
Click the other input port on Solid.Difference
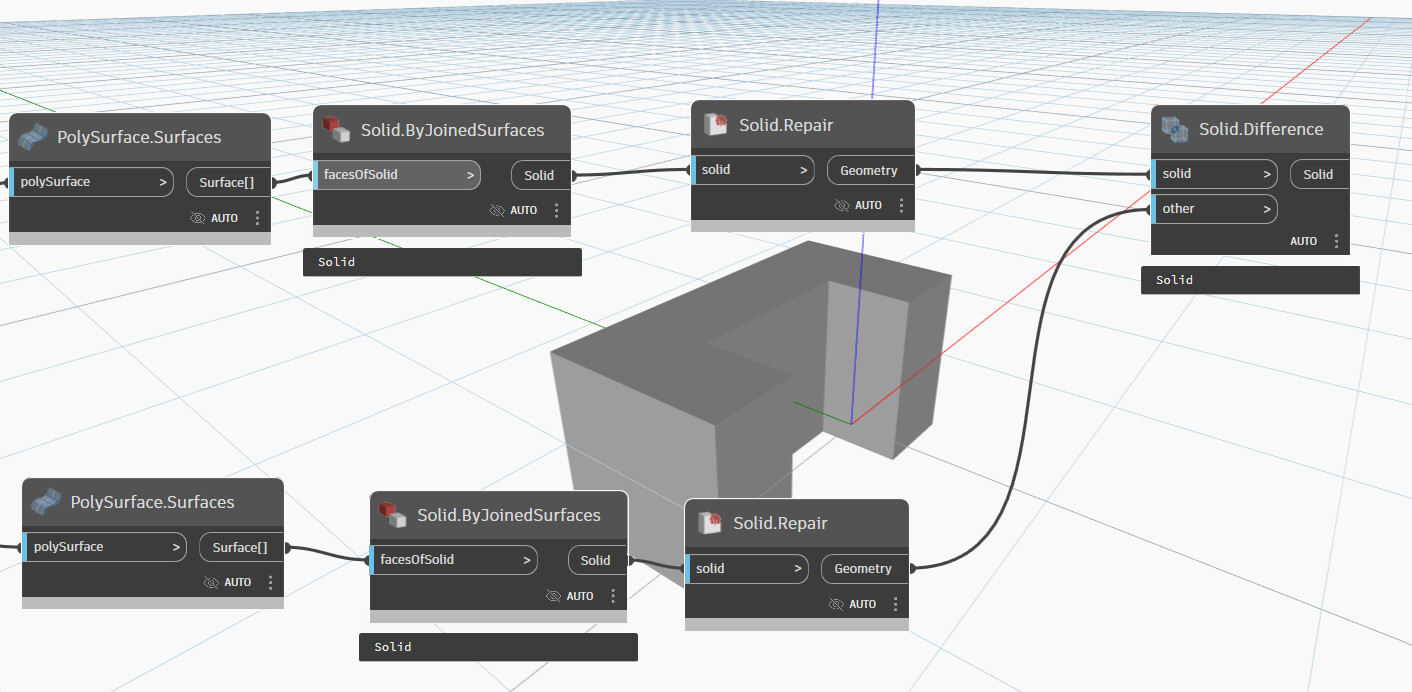pos(1215,209)
